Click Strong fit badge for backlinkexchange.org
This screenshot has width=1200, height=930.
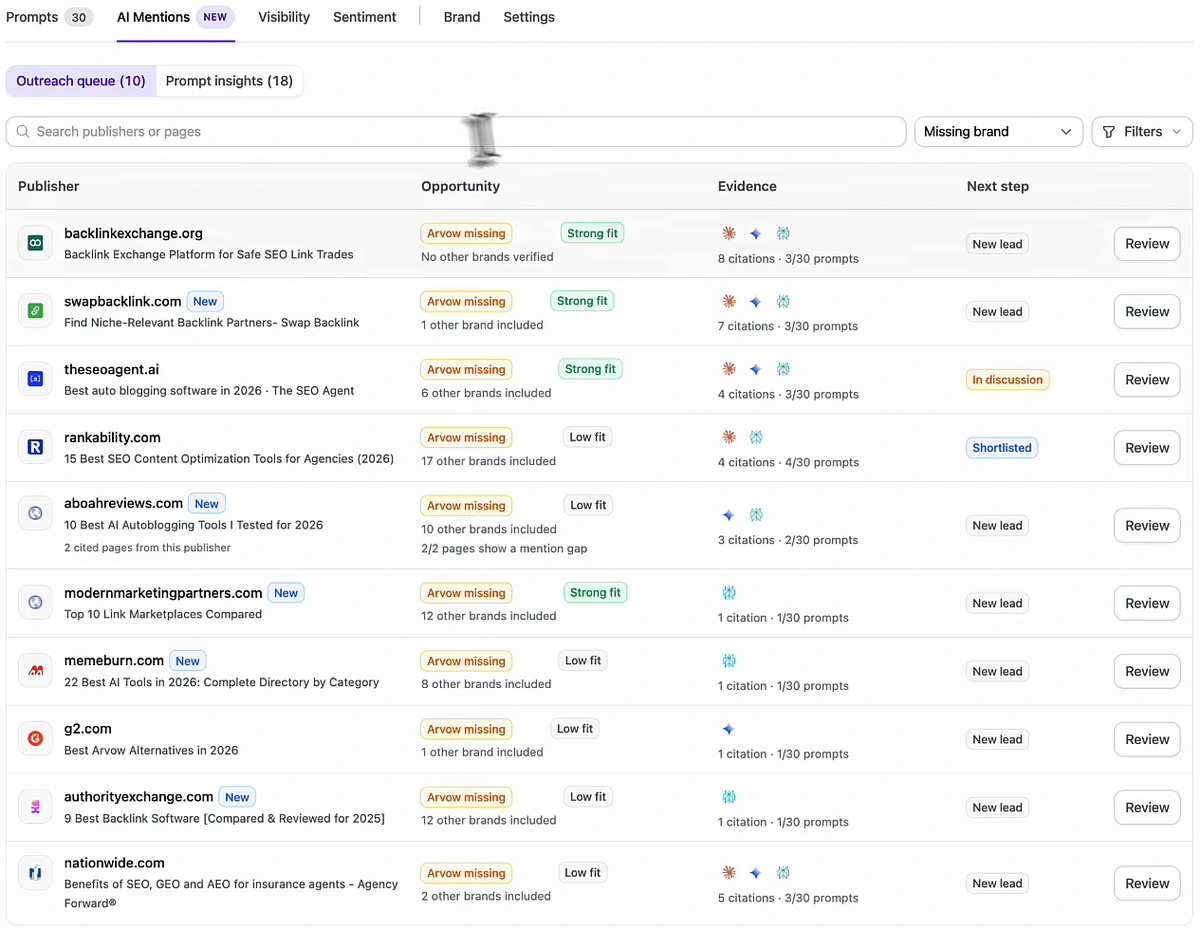coord(592,233)
